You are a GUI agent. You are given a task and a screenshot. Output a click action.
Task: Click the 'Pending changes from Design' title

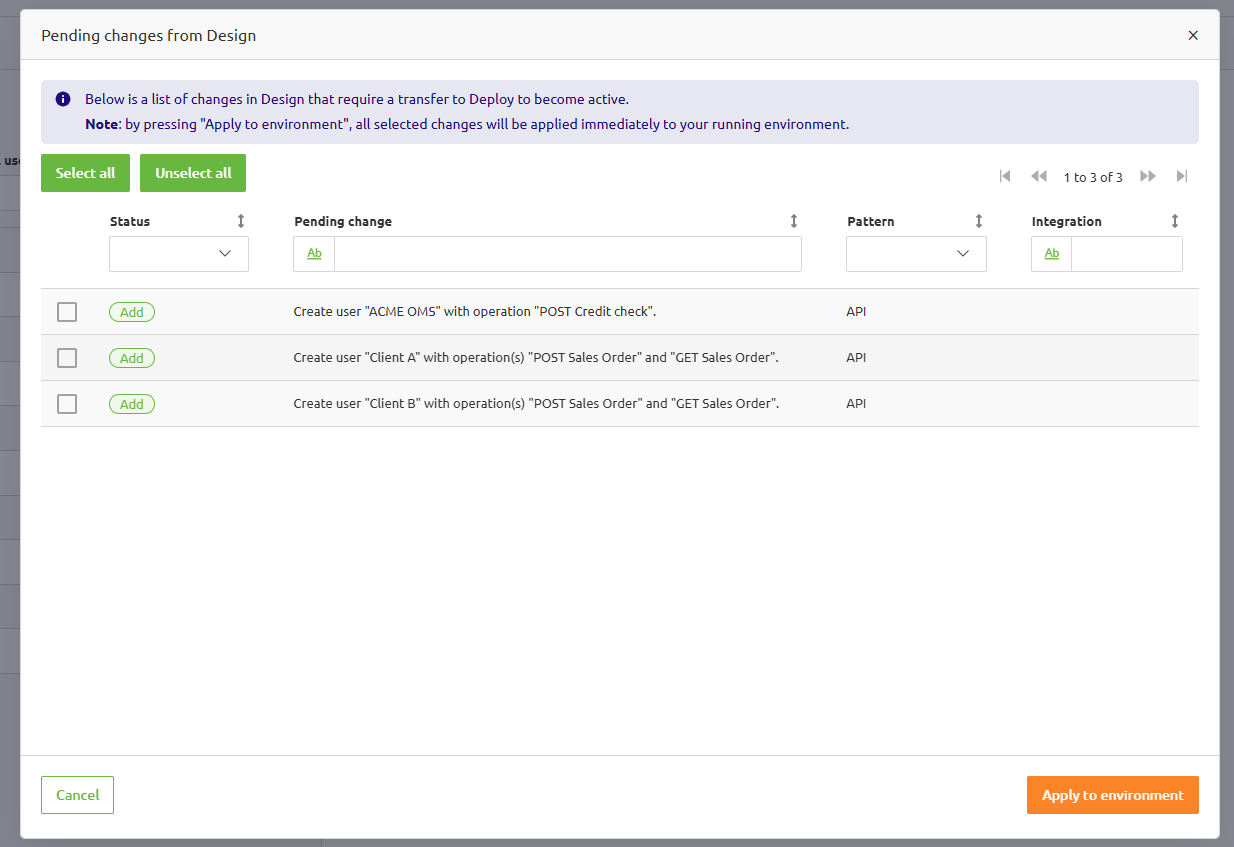(148, 35)
